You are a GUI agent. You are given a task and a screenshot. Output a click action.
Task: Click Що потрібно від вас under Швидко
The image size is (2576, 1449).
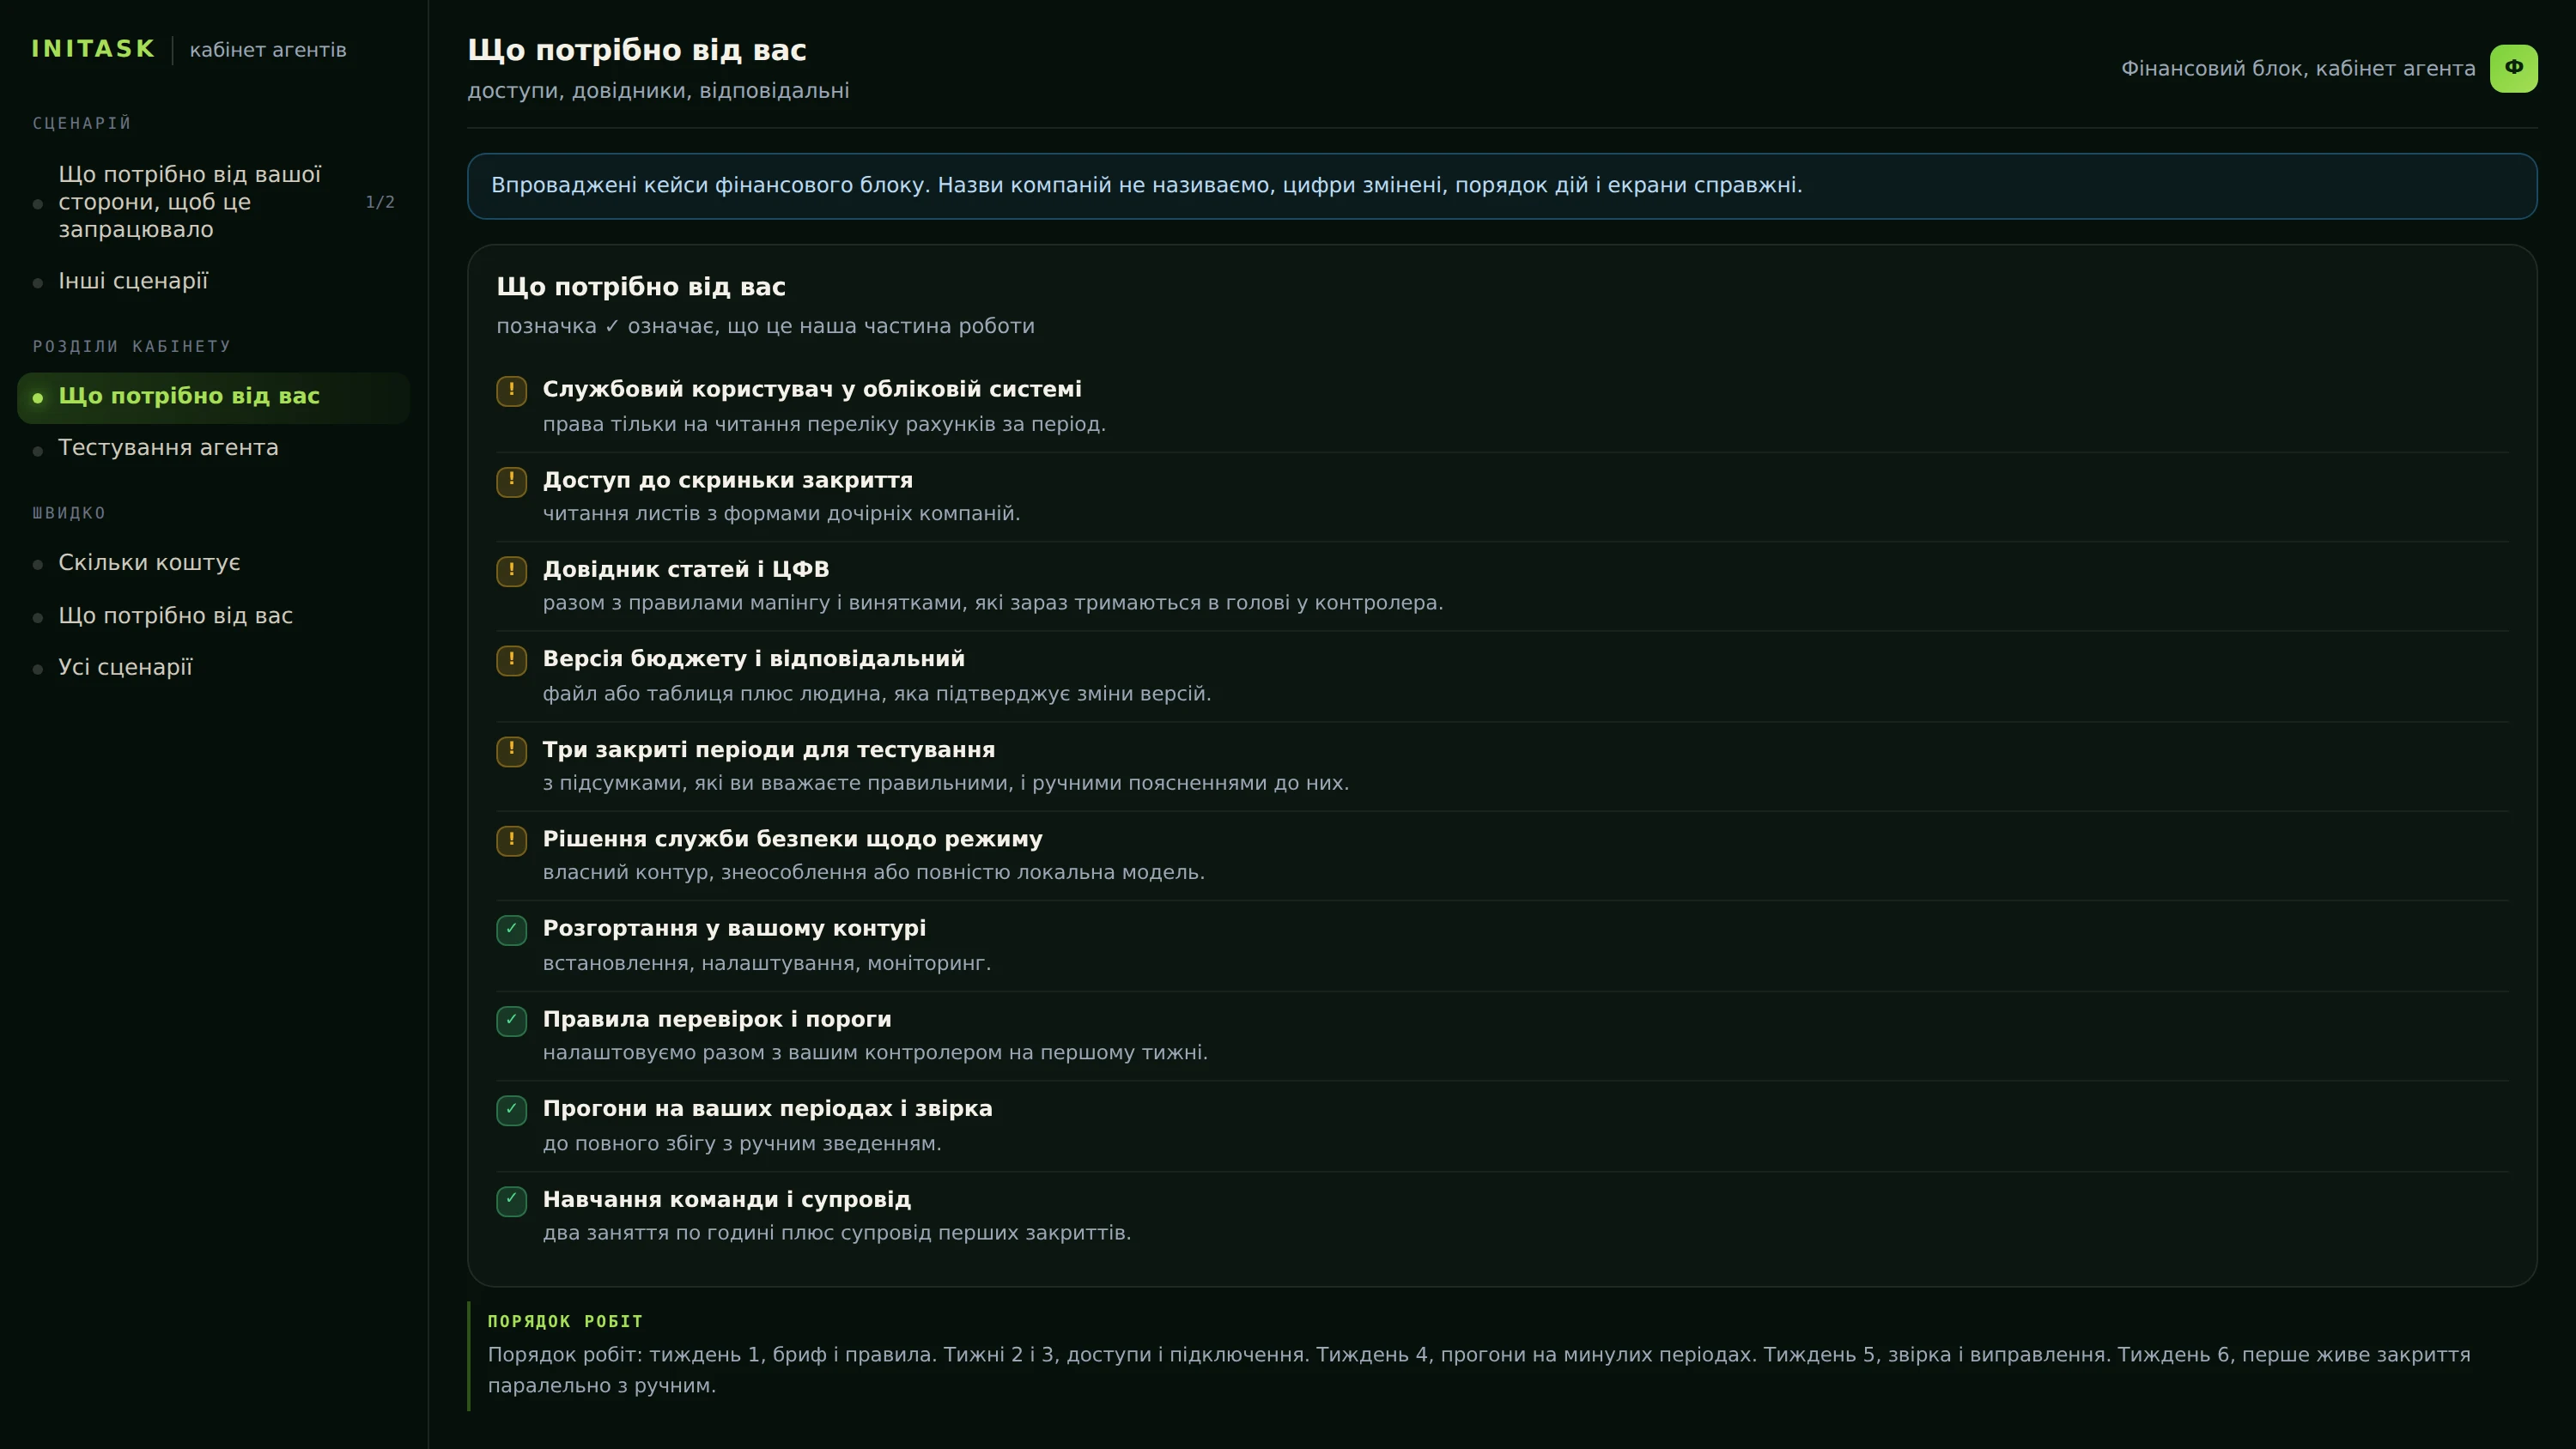click(x=214, y=616)
